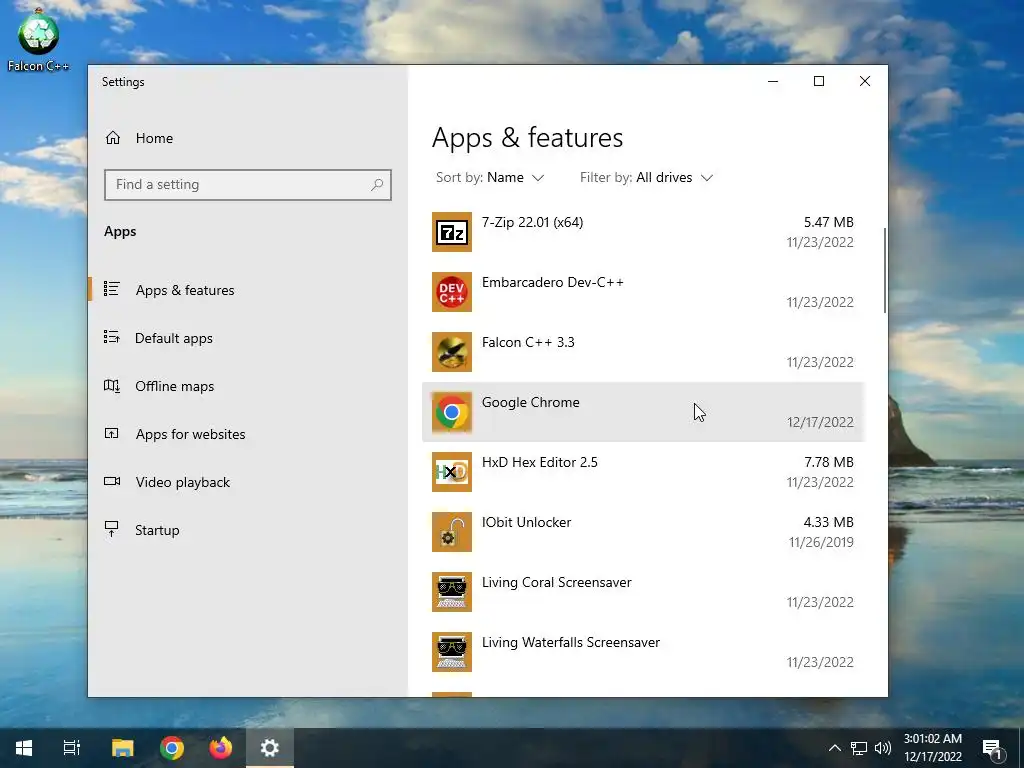Show hidden system tray icons
Screen dimensions: 1024x768
point(835,748)
